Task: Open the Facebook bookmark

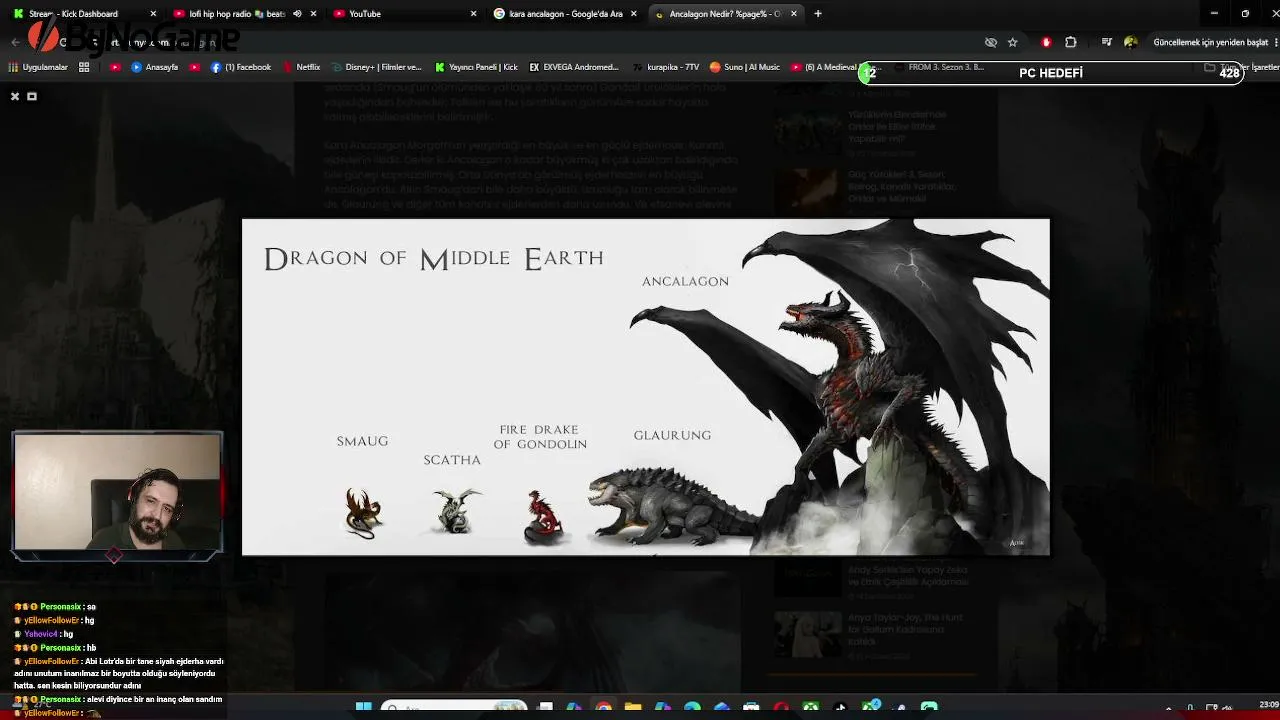Action: (241, 67)
